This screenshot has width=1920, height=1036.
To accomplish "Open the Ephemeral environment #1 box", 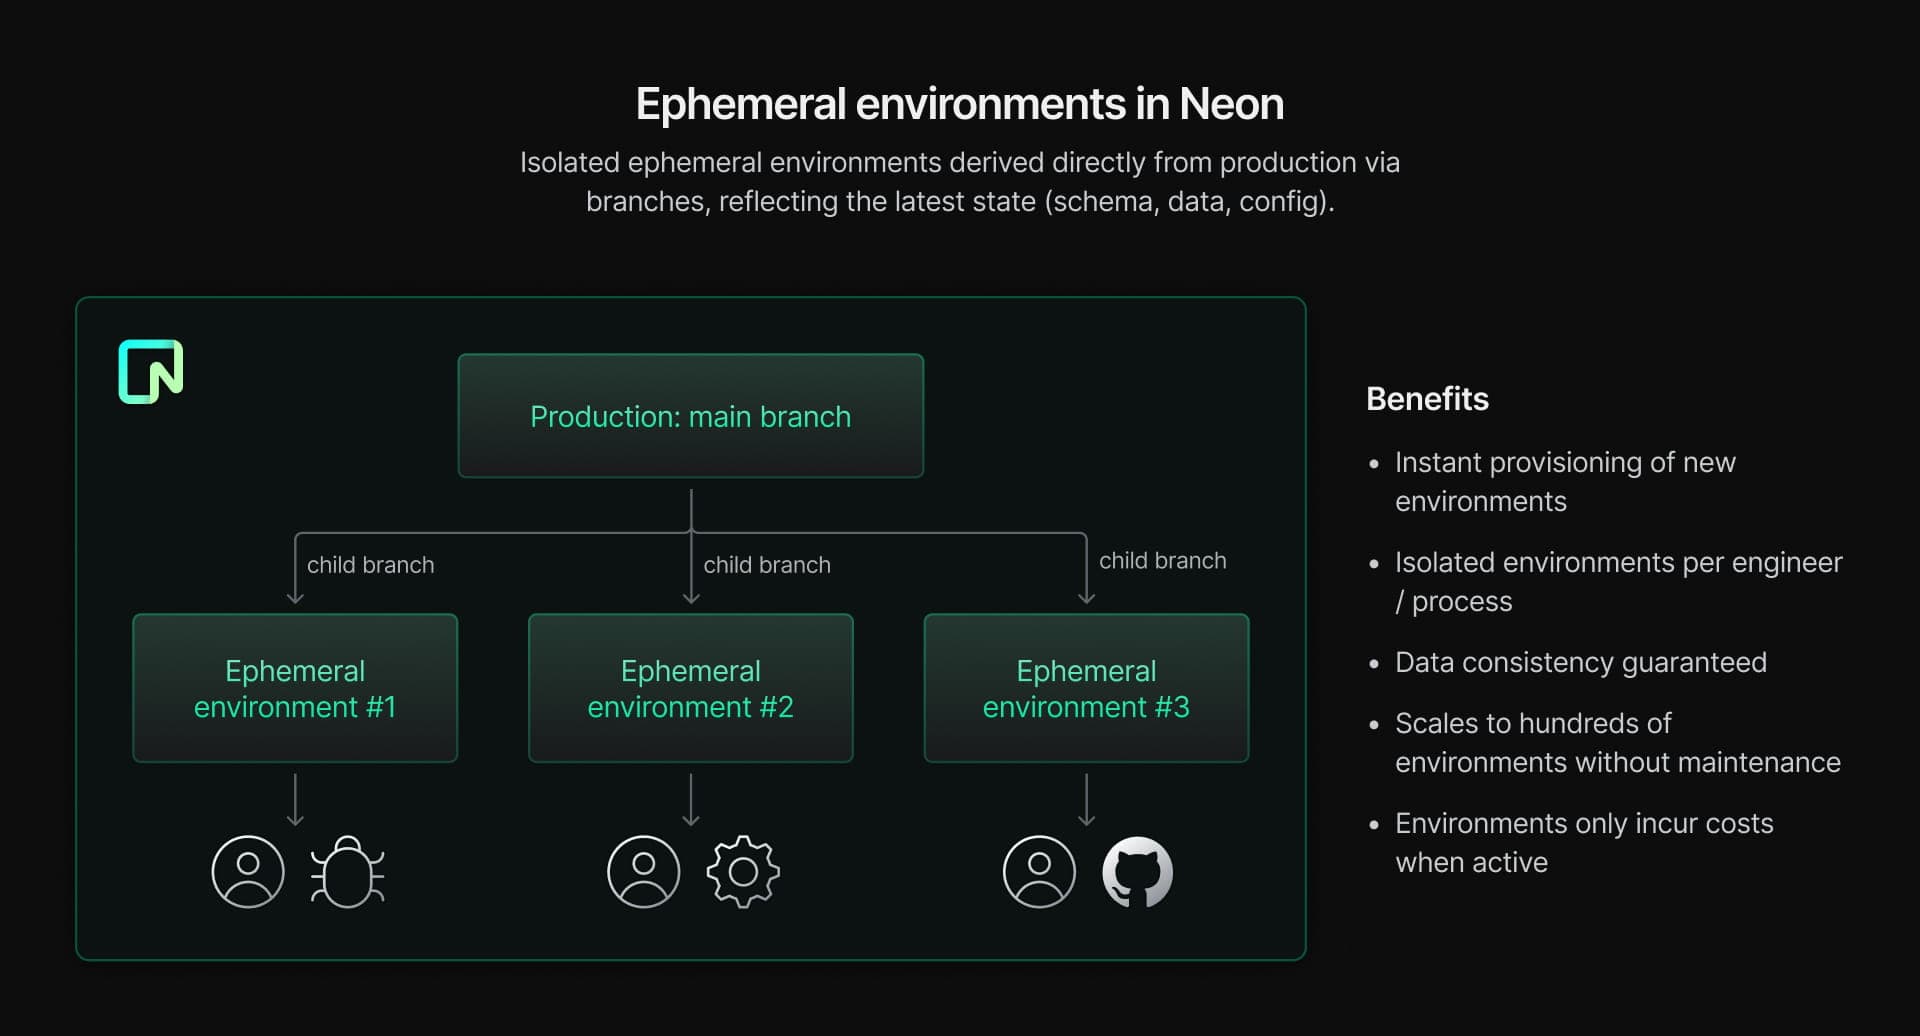I will click(295, 688).
